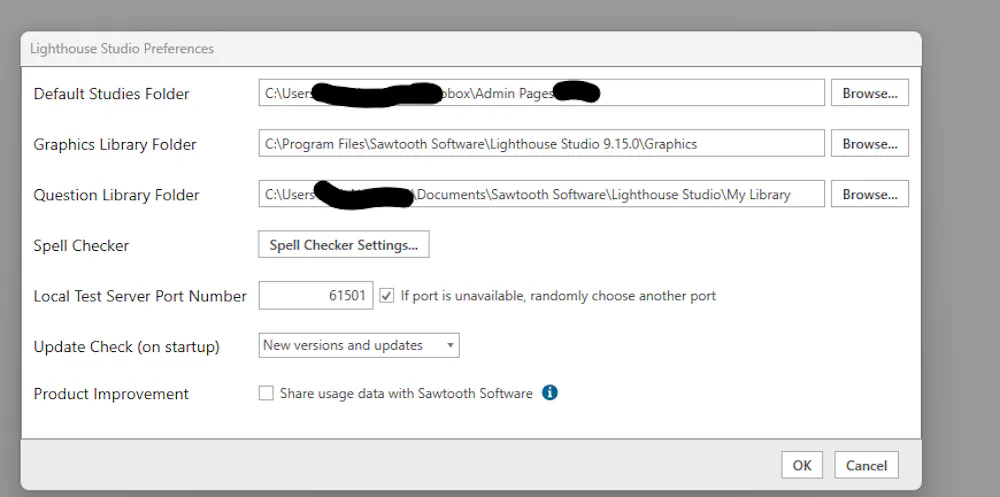Click the Local Test Server Port Number label
This screenshot has height=497, width=1000.
tap(140, 296)
